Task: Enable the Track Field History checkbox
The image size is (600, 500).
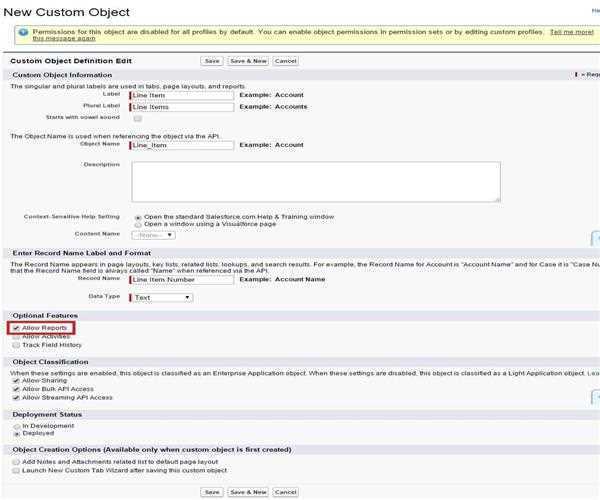Action: tap(15, 345)
